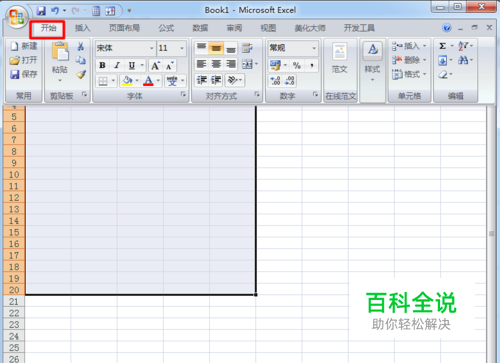This screenshot has width=500, height=363.
Task: Open the 剪贴板 dialog launcher
Action: [x=85, y=94]
